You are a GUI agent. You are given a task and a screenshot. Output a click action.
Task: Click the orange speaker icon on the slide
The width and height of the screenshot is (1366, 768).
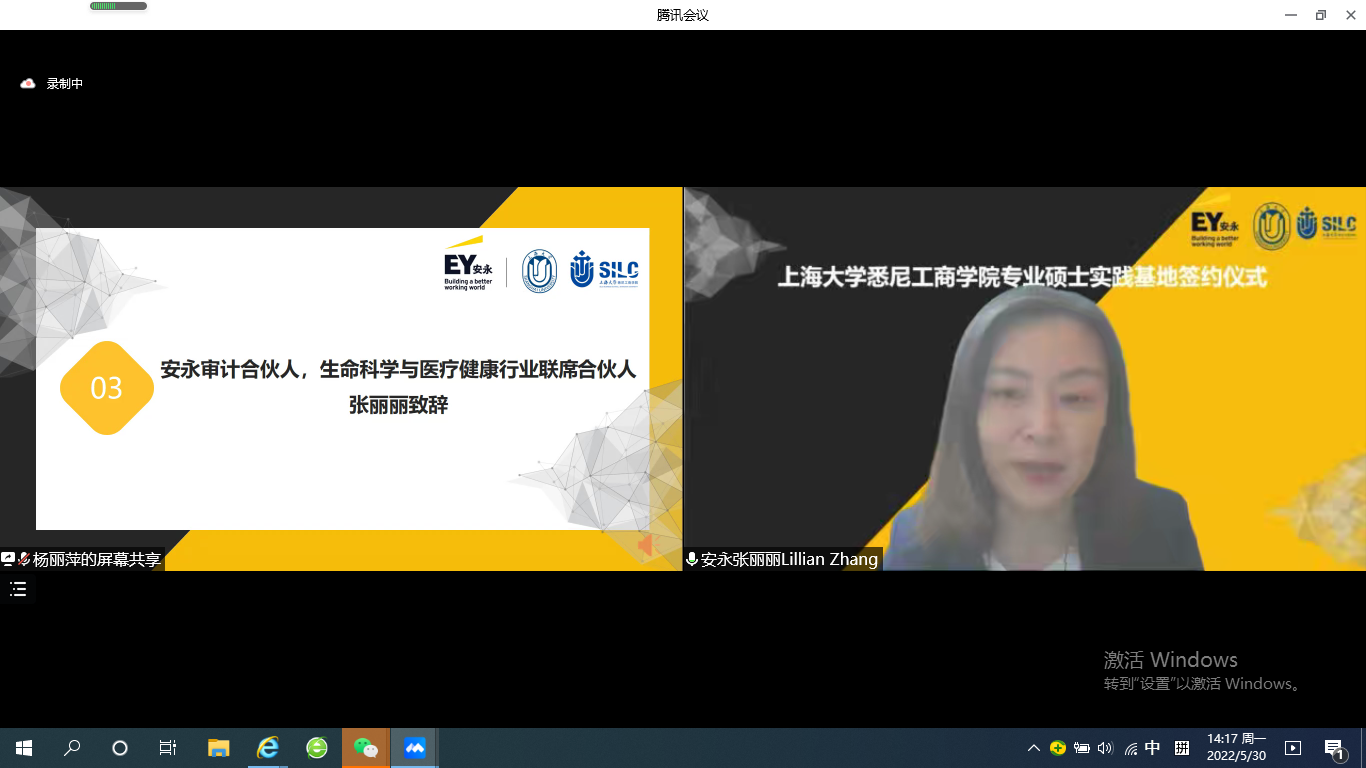point(645,545)
